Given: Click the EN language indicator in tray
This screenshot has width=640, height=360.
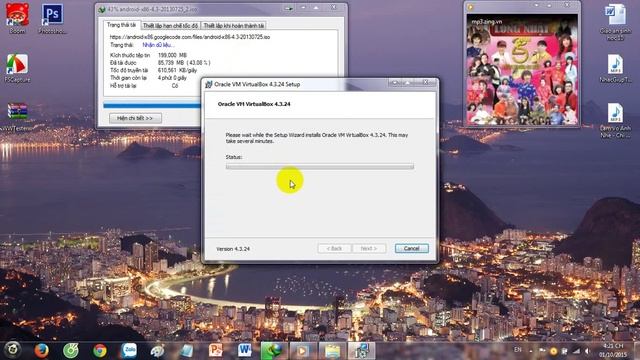Looking at the screenshot, I should [x=518, y=350].
